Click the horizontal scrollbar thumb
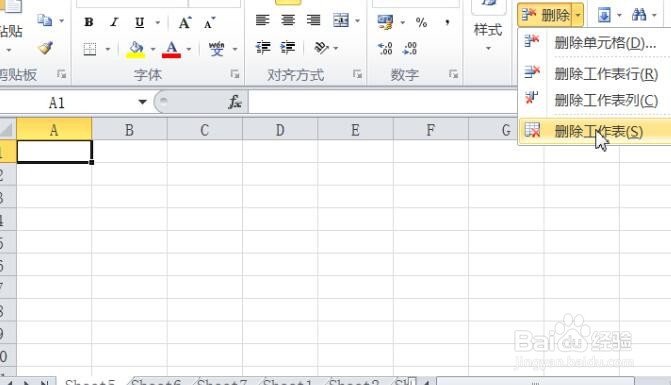Image resolution: width=671 pixels, height=385 pixels. click(535, 382)
